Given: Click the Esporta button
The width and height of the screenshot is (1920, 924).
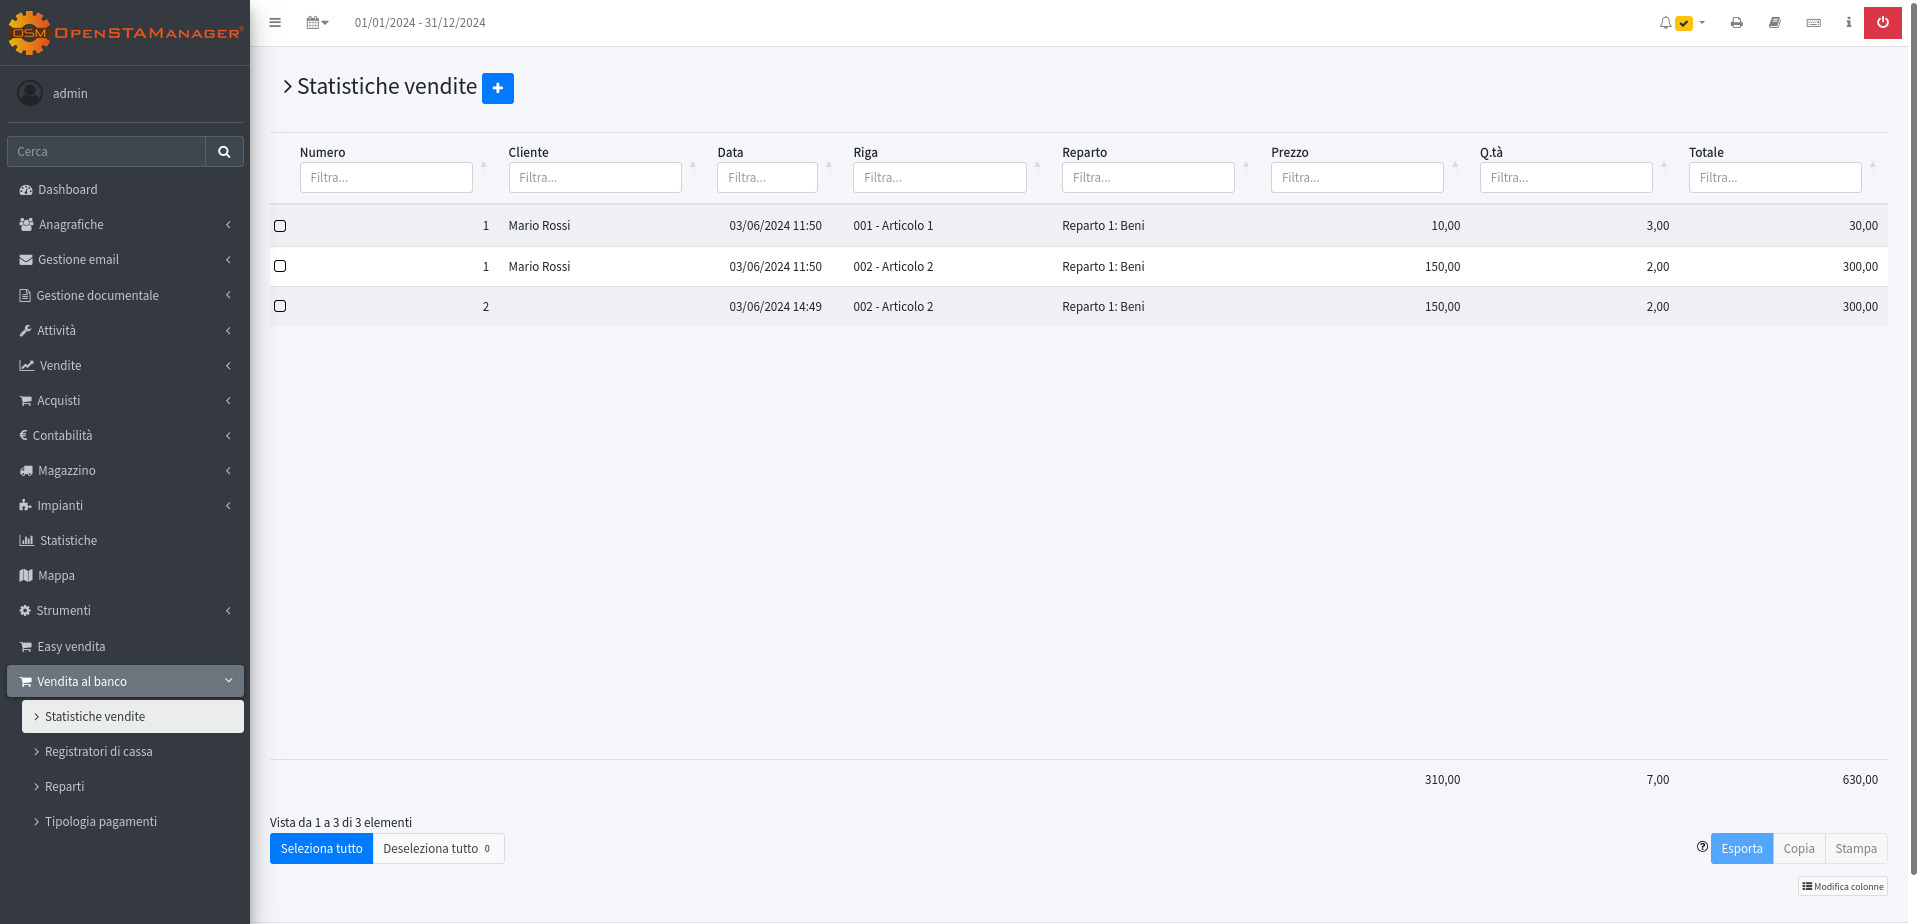Looking at the screenshot, I should click(x=1741, y=849).
